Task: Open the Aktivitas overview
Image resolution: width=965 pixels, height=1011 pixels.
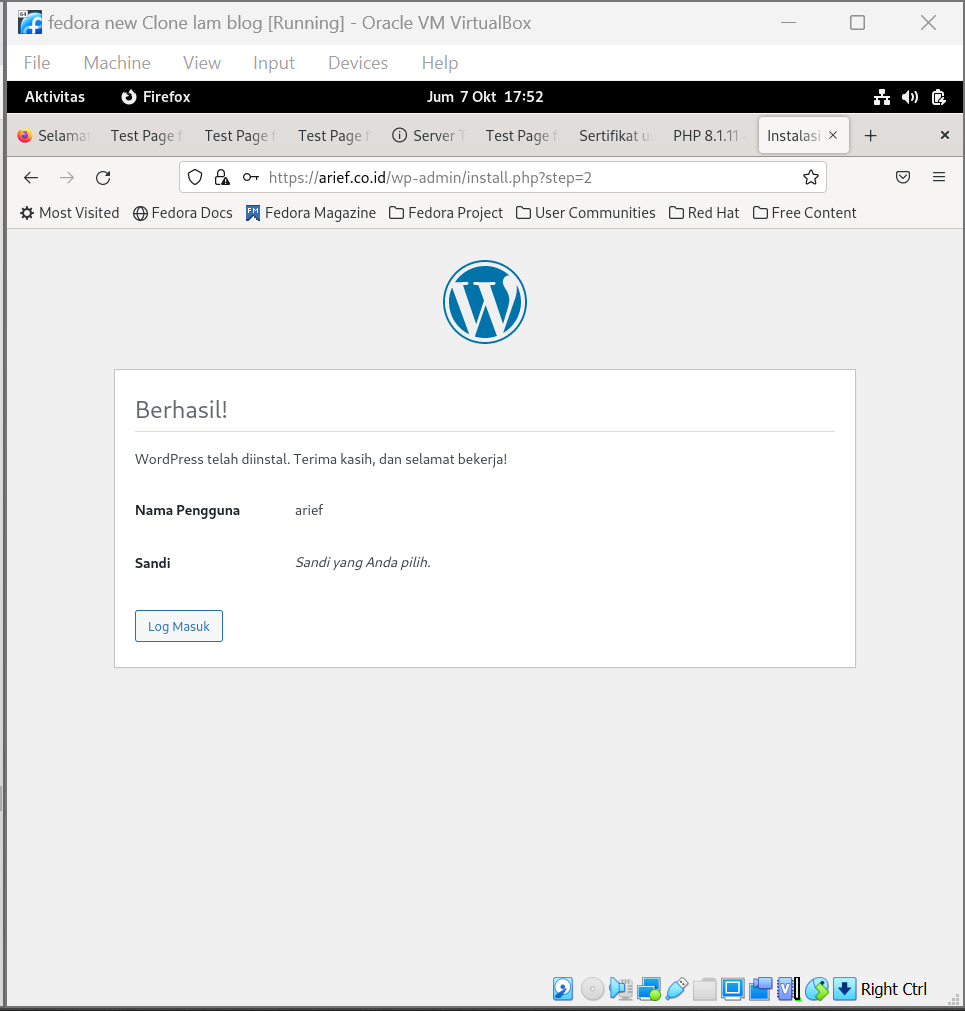Action: [x=55, y=97]
